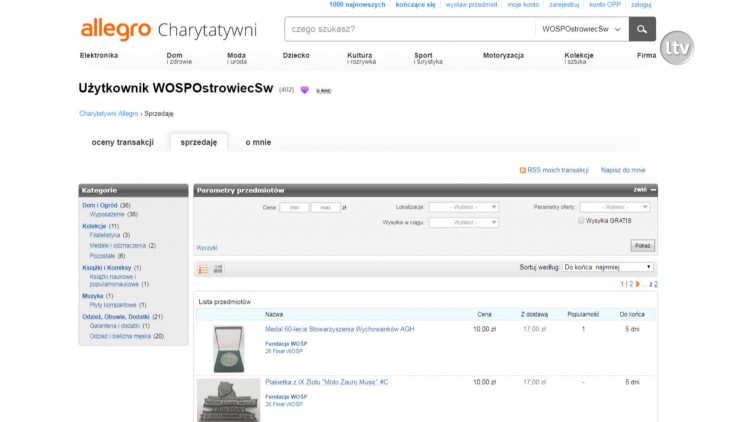Select 'Książki i Komiksy' category
The image size is (750, 422).
(107, 268)
